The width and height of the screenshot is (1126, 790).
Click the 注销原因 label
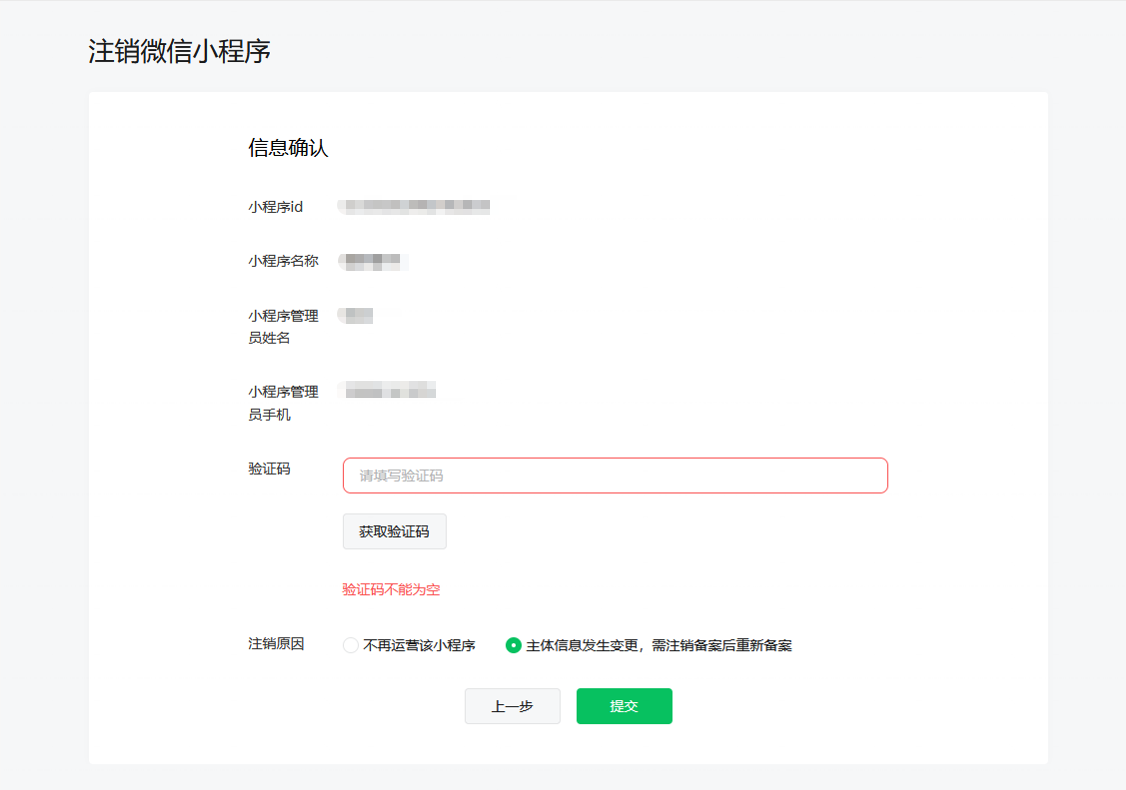point(276,643)
